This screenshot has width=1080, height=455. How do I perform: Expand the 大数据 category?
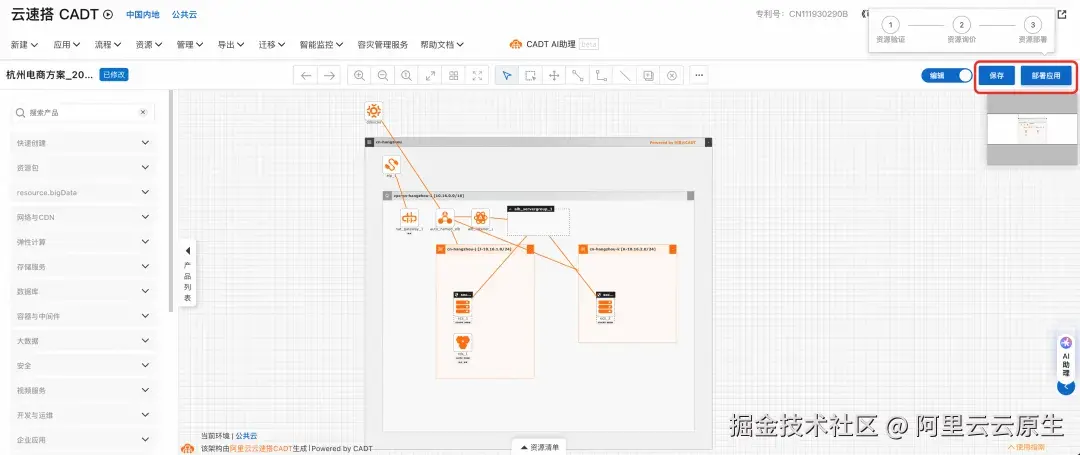click(83, 341)
